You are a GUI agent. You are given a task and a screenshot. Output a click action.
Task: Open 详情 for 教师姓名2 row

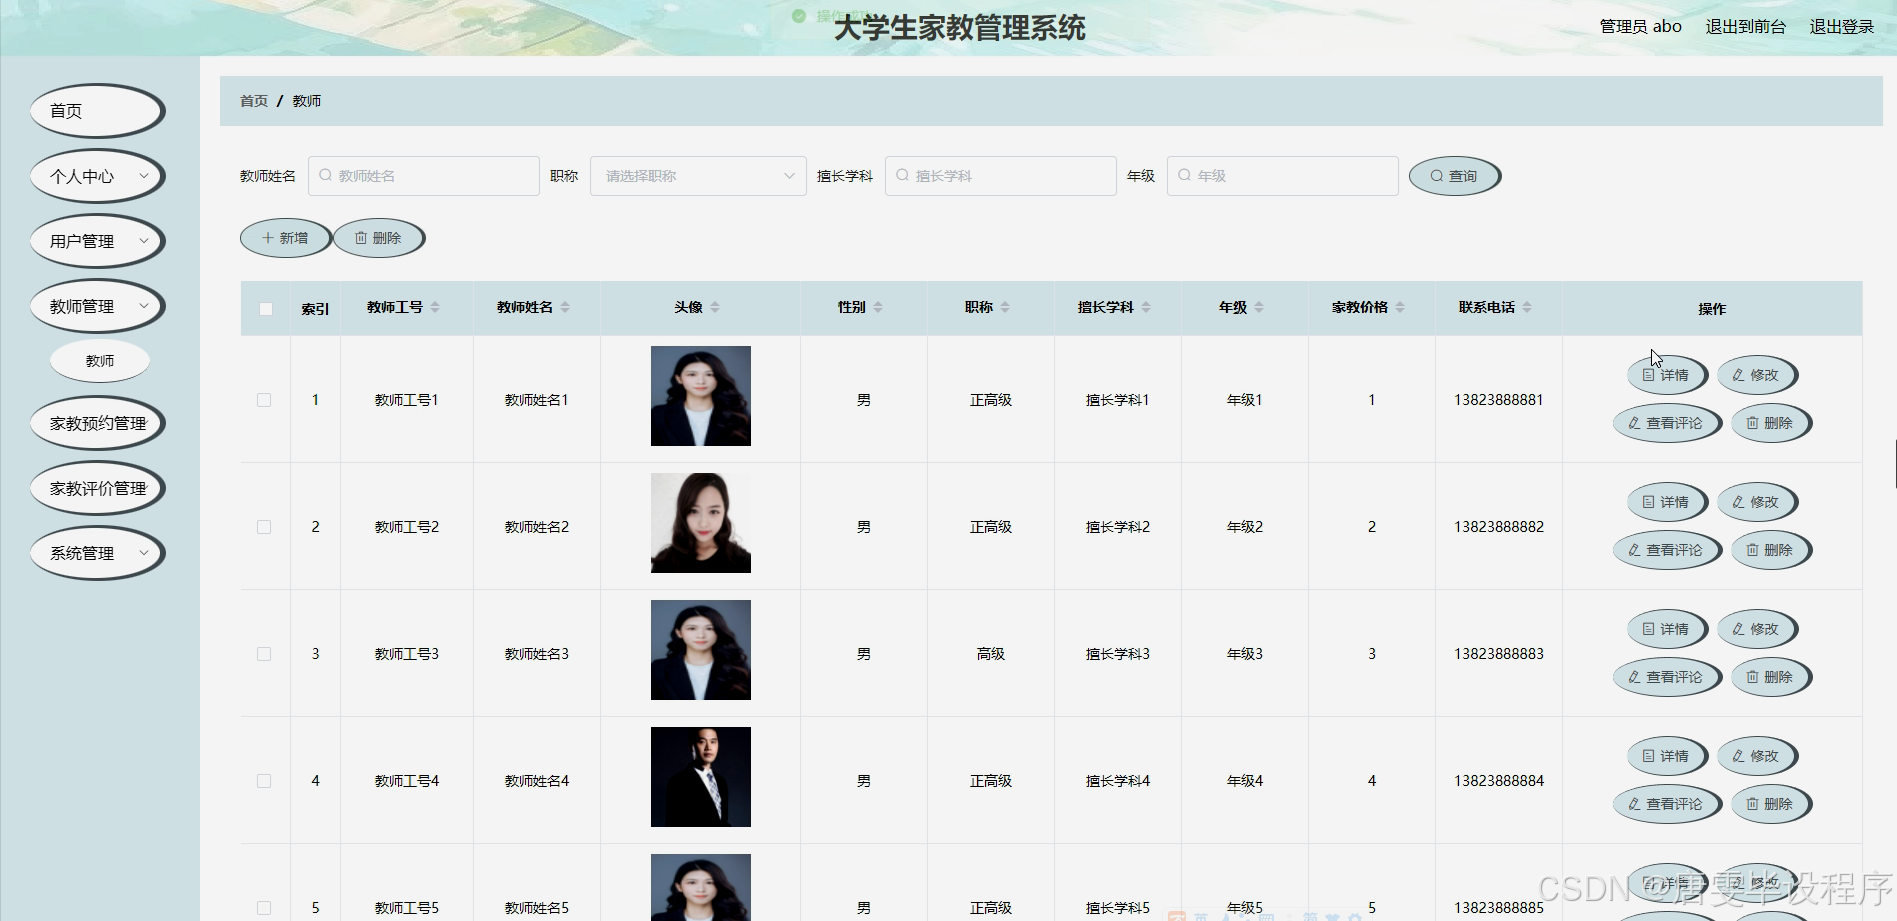tap(1666, 502)
